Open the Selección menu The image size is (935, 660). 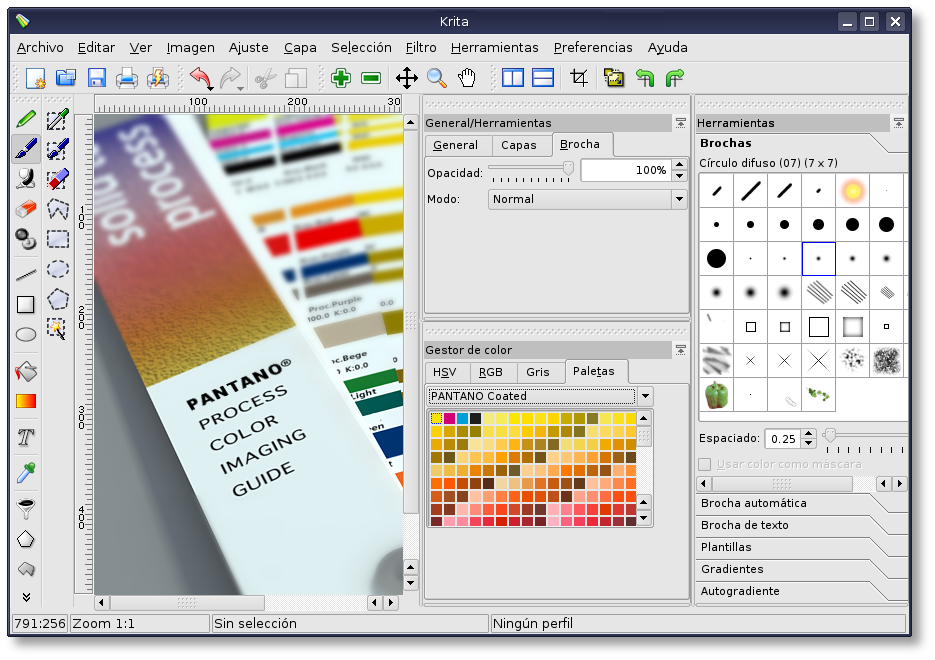point(361,48)
